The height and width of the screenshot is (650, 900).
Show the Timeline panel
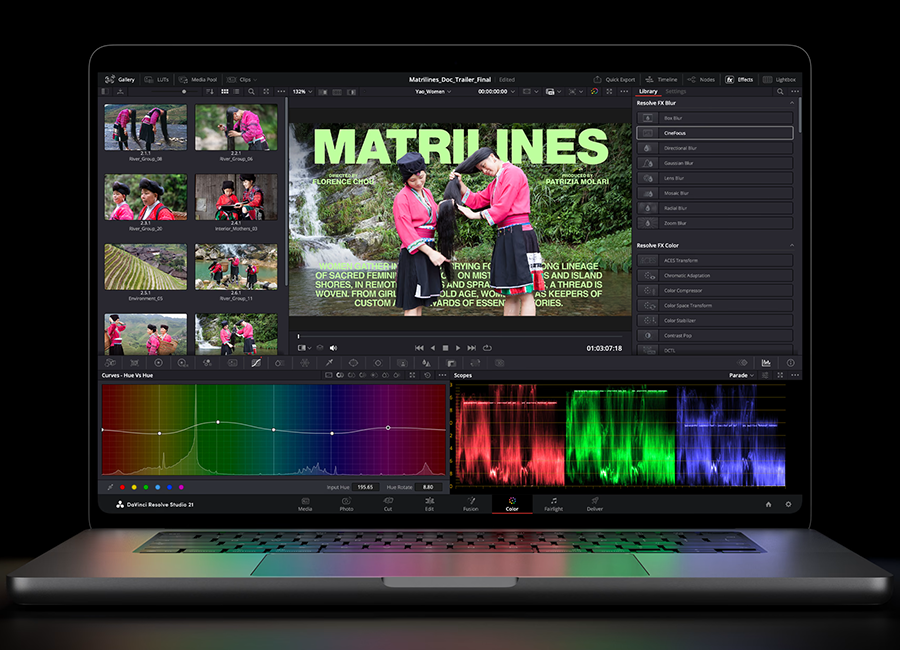[x=661, y=79]
